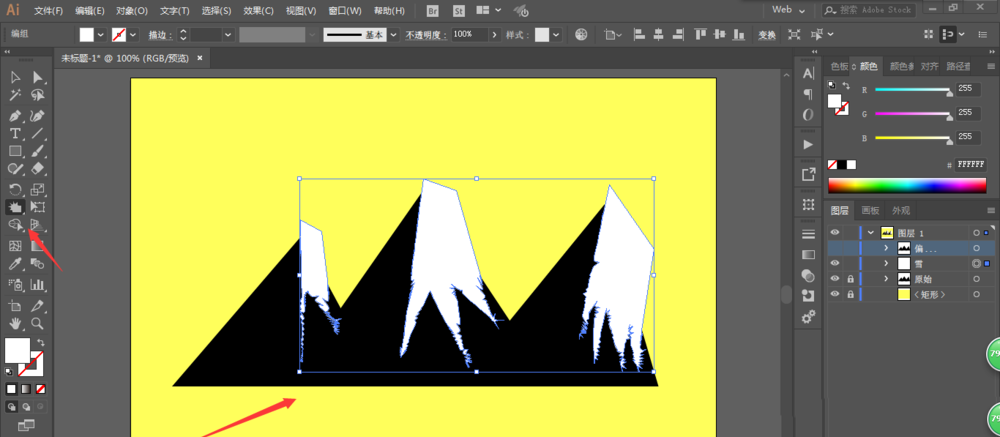This screenshot has width=1000, height=437.
Task: Select the Pen tool
Action: (x=15, y=115)
